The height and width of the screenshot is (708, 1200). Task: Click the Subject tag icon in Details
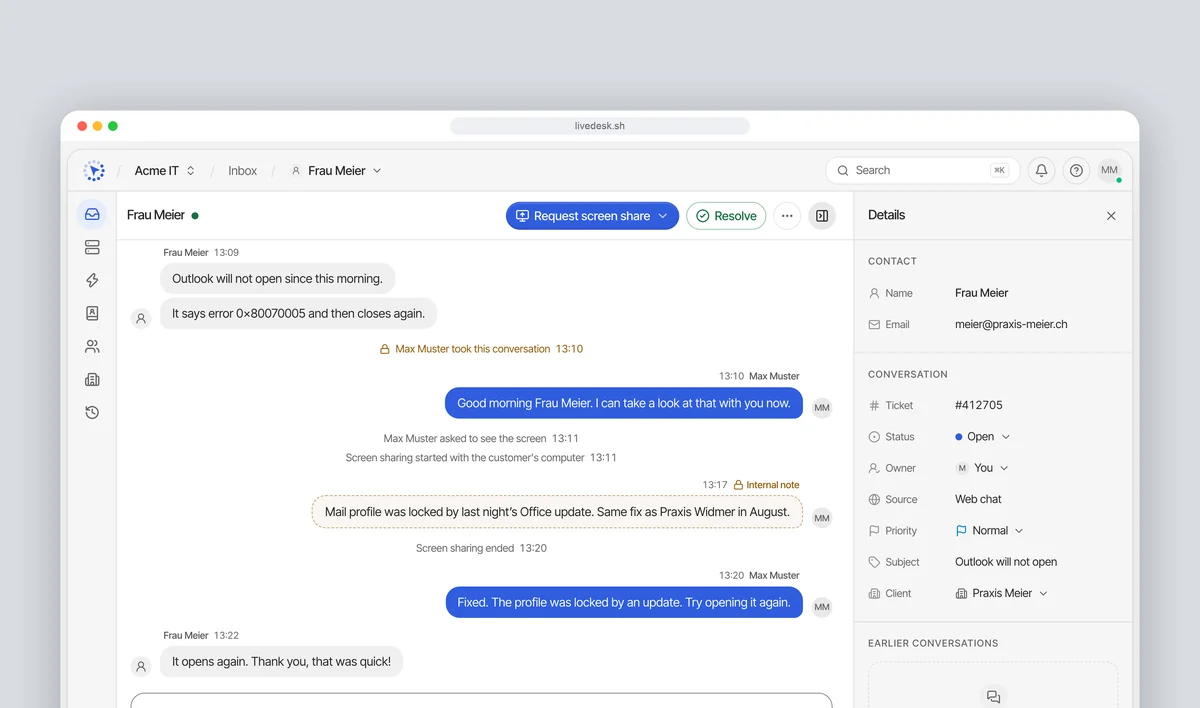[x=875, y=562]
